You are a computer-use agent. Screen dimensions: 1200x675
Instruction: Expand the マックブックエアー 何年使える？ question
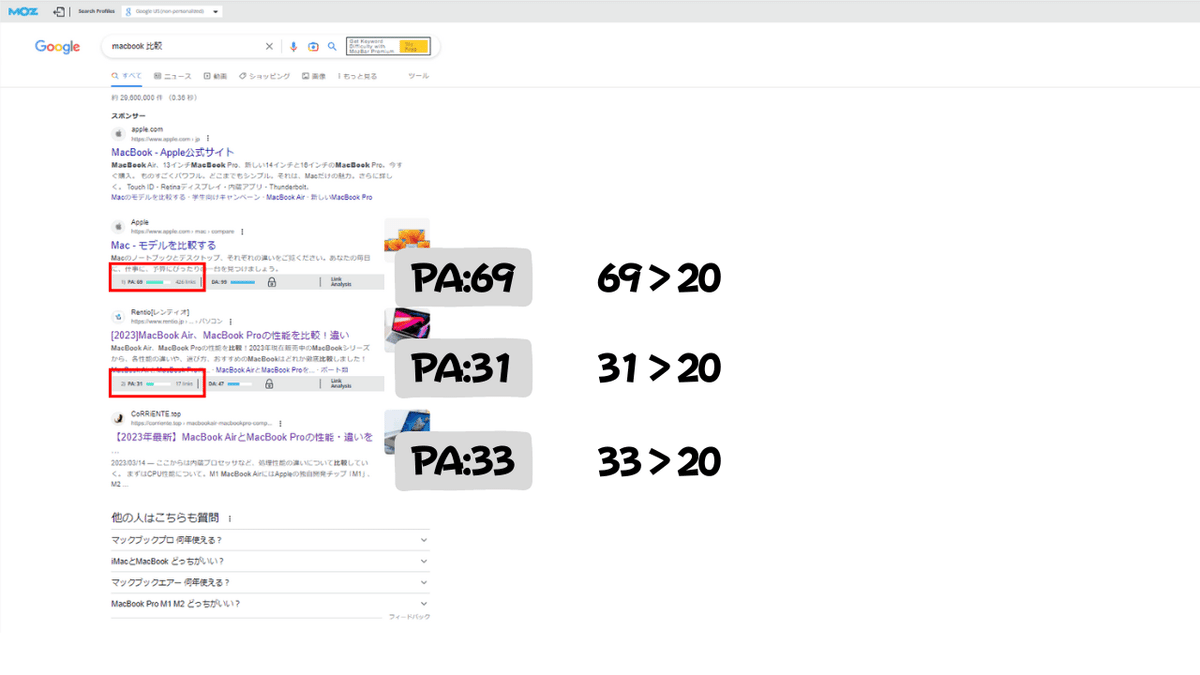coord(270,582)
